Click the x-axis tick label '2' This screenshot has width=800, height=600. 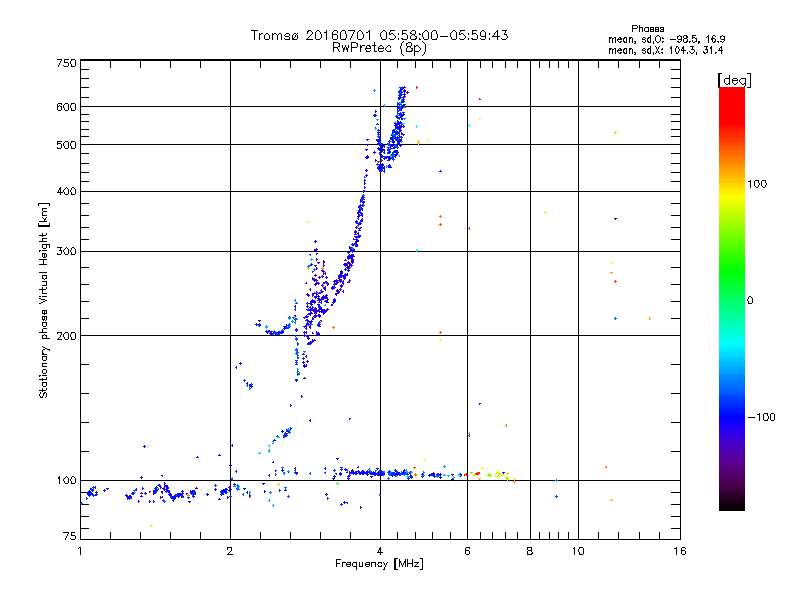click(x=230, y=551)
